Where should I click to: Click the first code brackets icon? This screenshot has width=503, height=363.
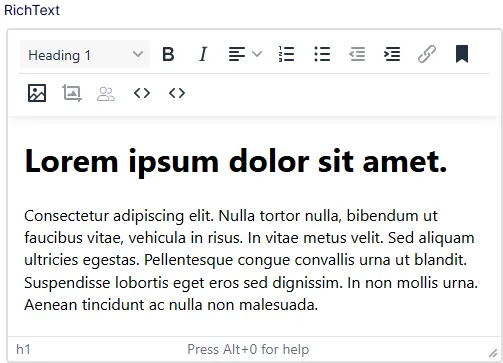pos(142,93)
